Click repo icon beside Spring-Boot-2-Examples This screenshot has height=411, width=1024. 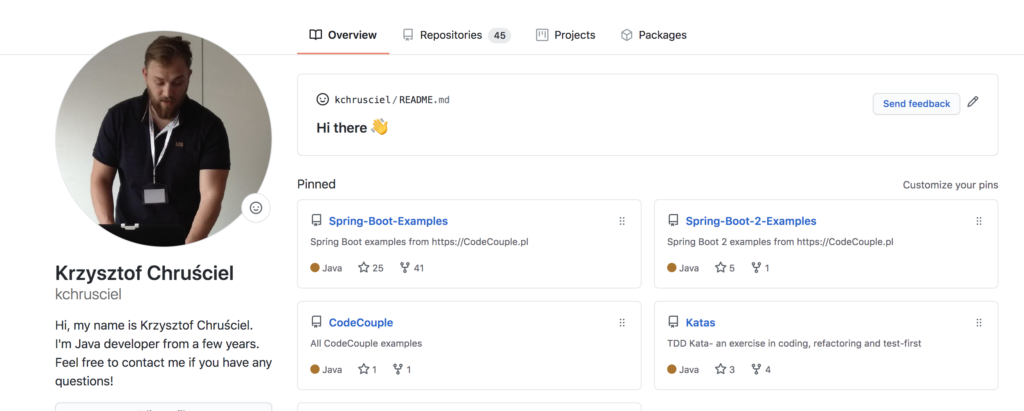[x=673, y=220]
